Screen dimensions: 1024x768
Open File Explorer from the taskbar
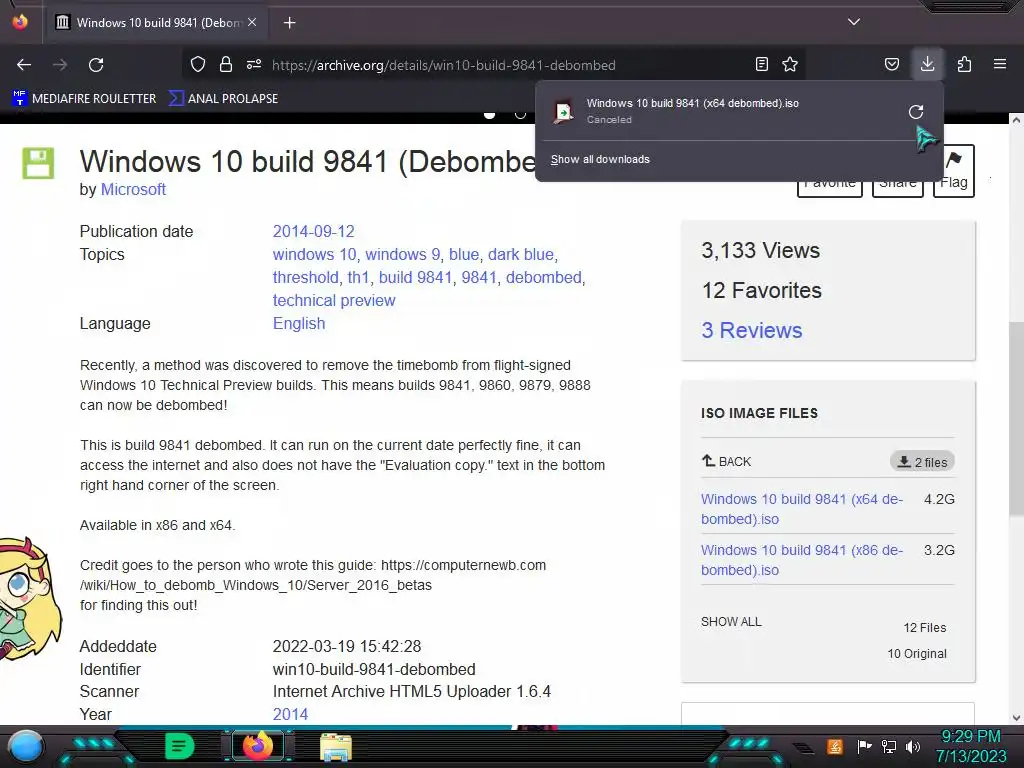coord(336,746)
